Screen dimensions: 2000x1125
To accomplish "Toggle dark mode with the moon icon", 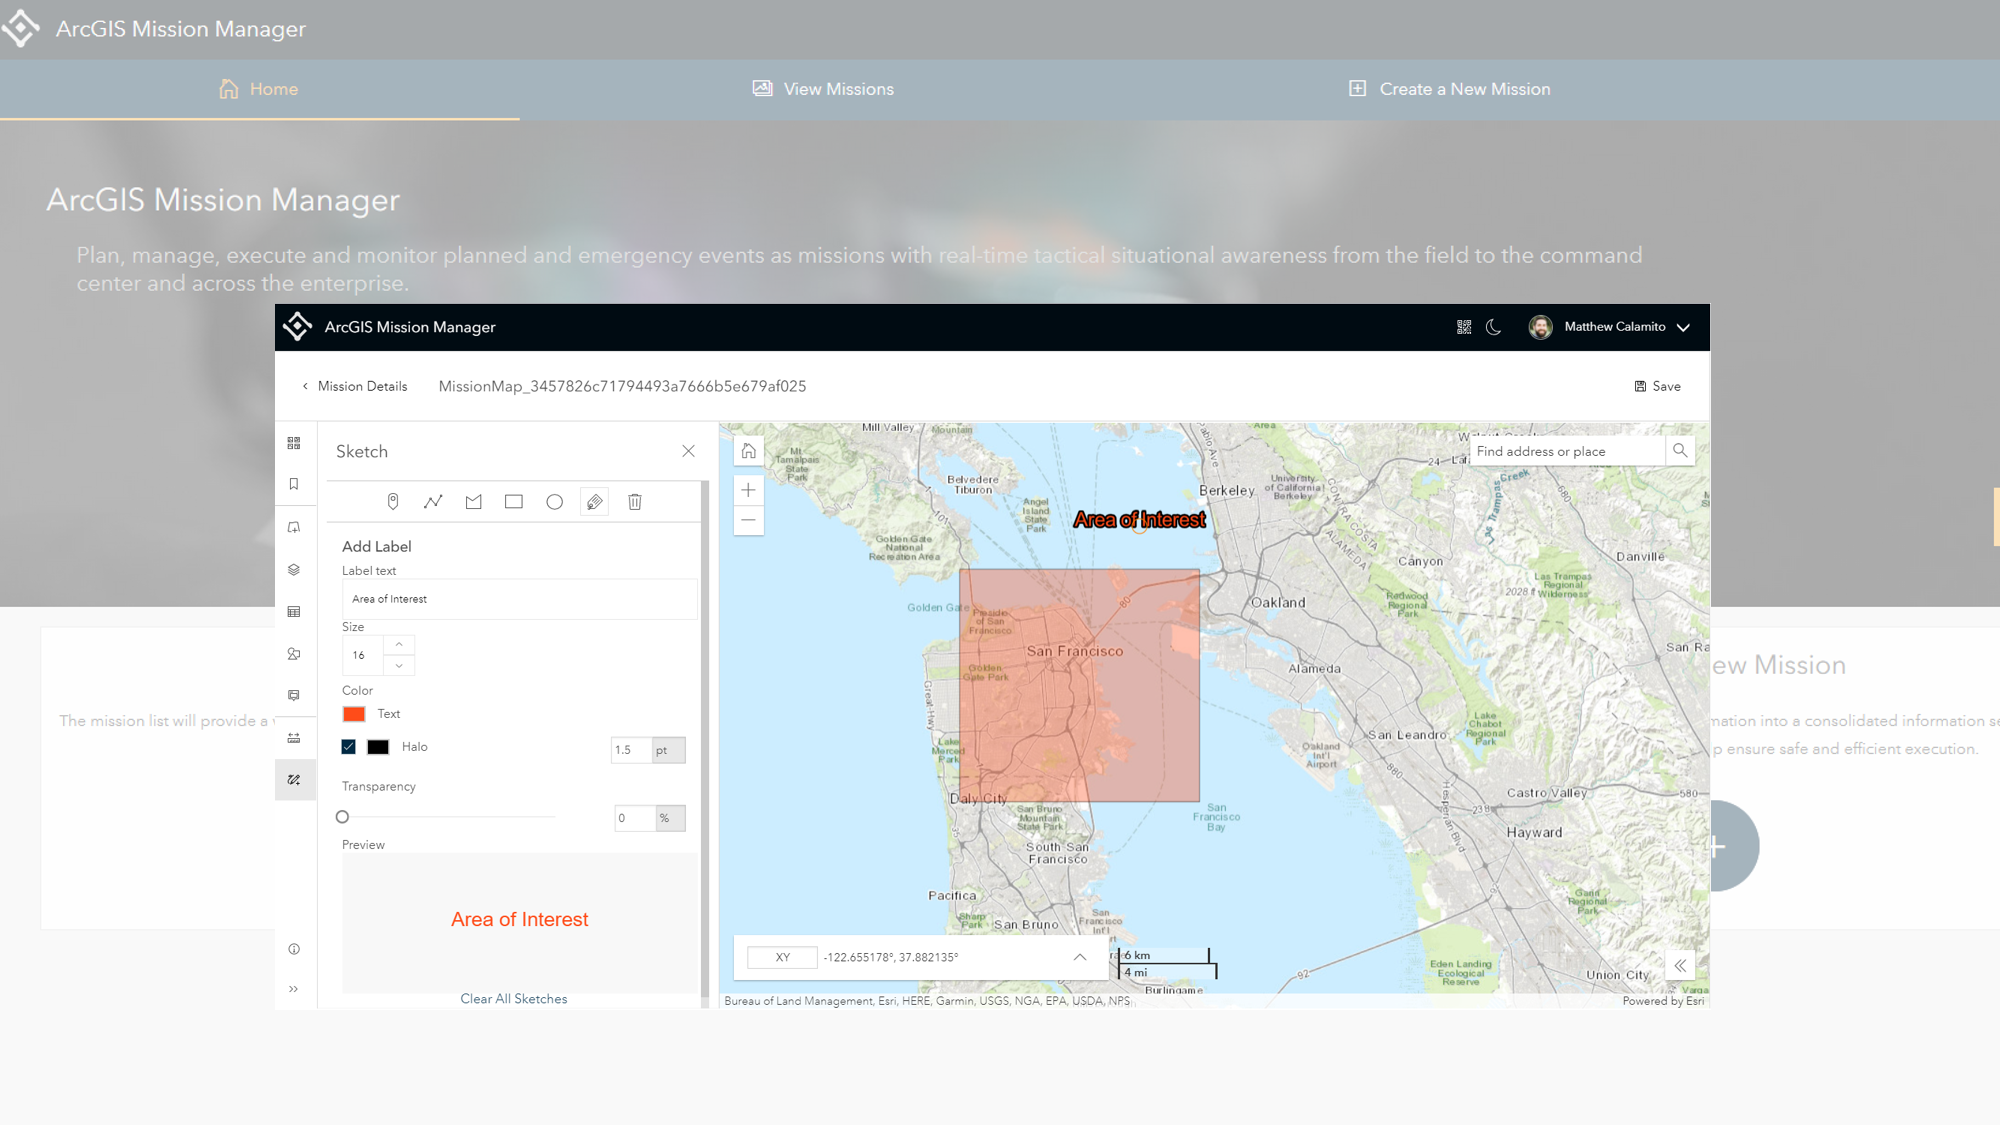I will (1493, 327).
